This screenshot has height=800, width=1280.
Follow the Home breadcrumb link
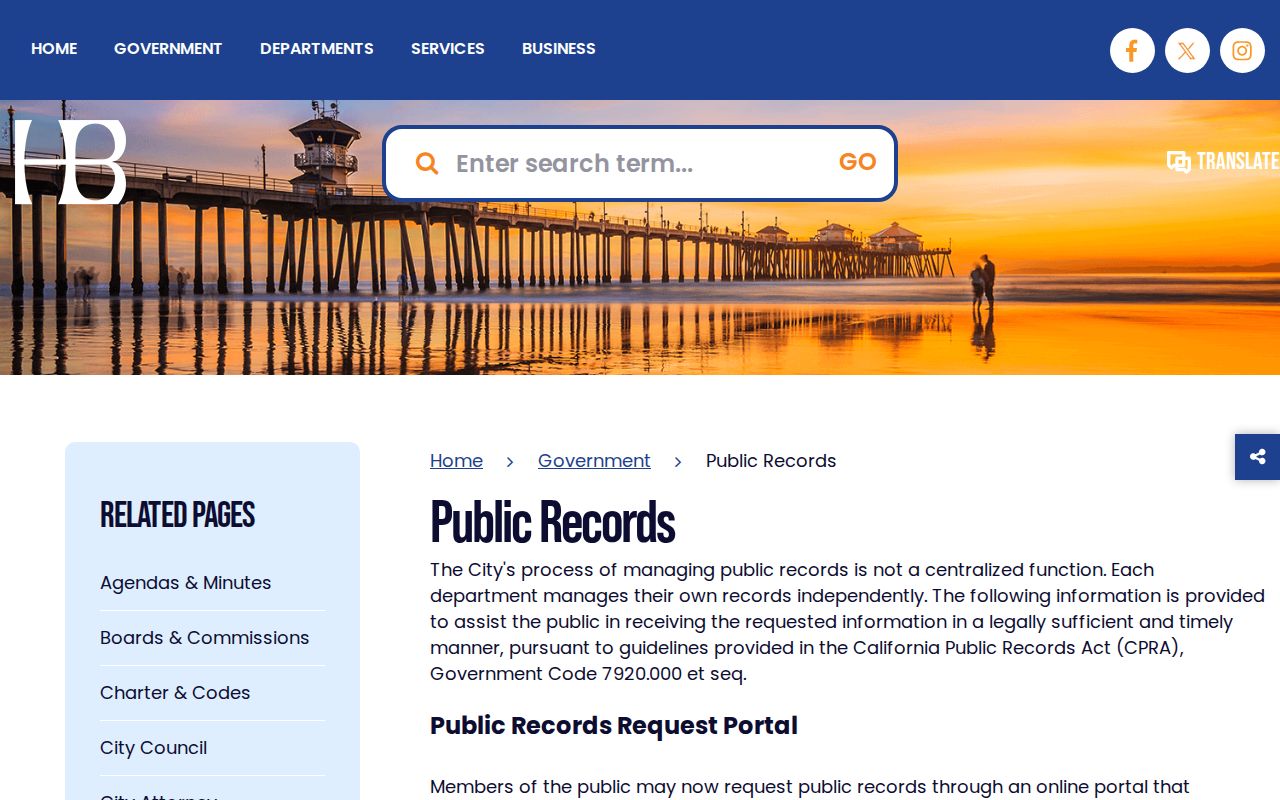456,461
